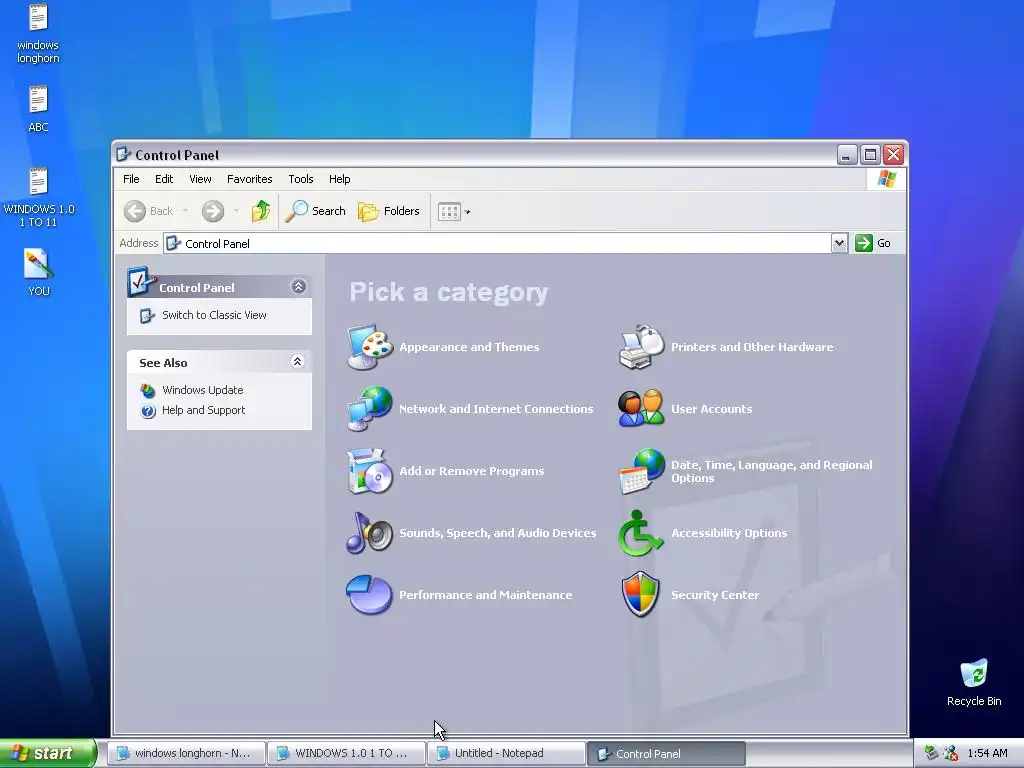Click the Accessibility Options link text
Image resolution: width=1024 pixels, height=768 pixels.
729,534
